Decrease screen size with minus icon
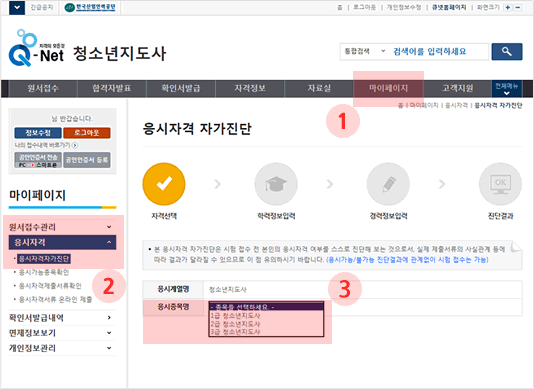Image resolution: width=534 pixels, height=389 pixels. point(518,7)
